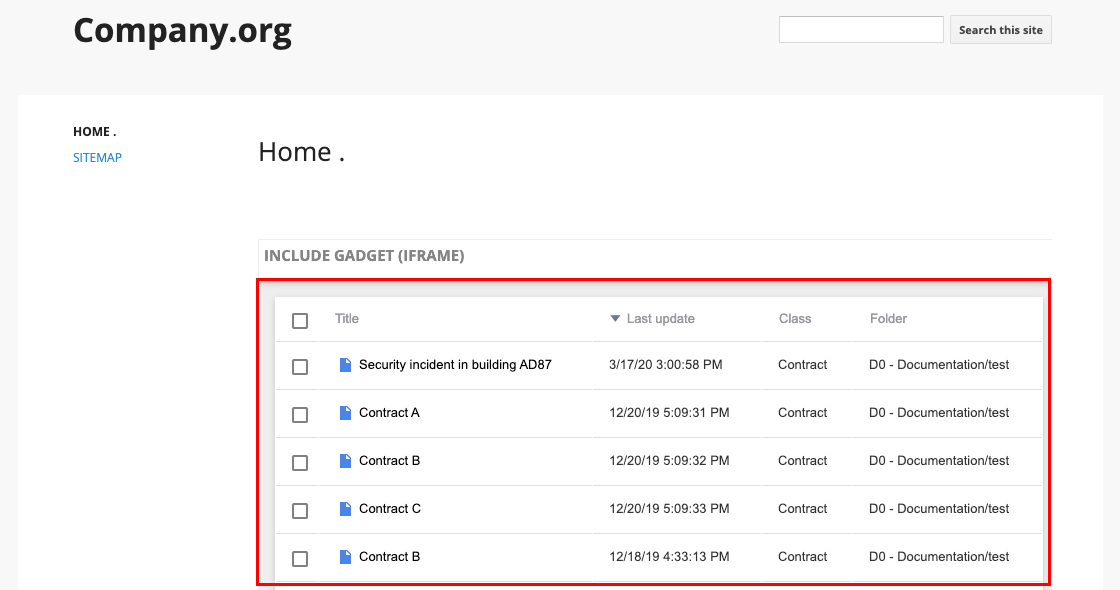Viewport: 1120px width, 590px height.
Task: Click the document icon beside Security incident in building AD87
Action: [345, 365]
